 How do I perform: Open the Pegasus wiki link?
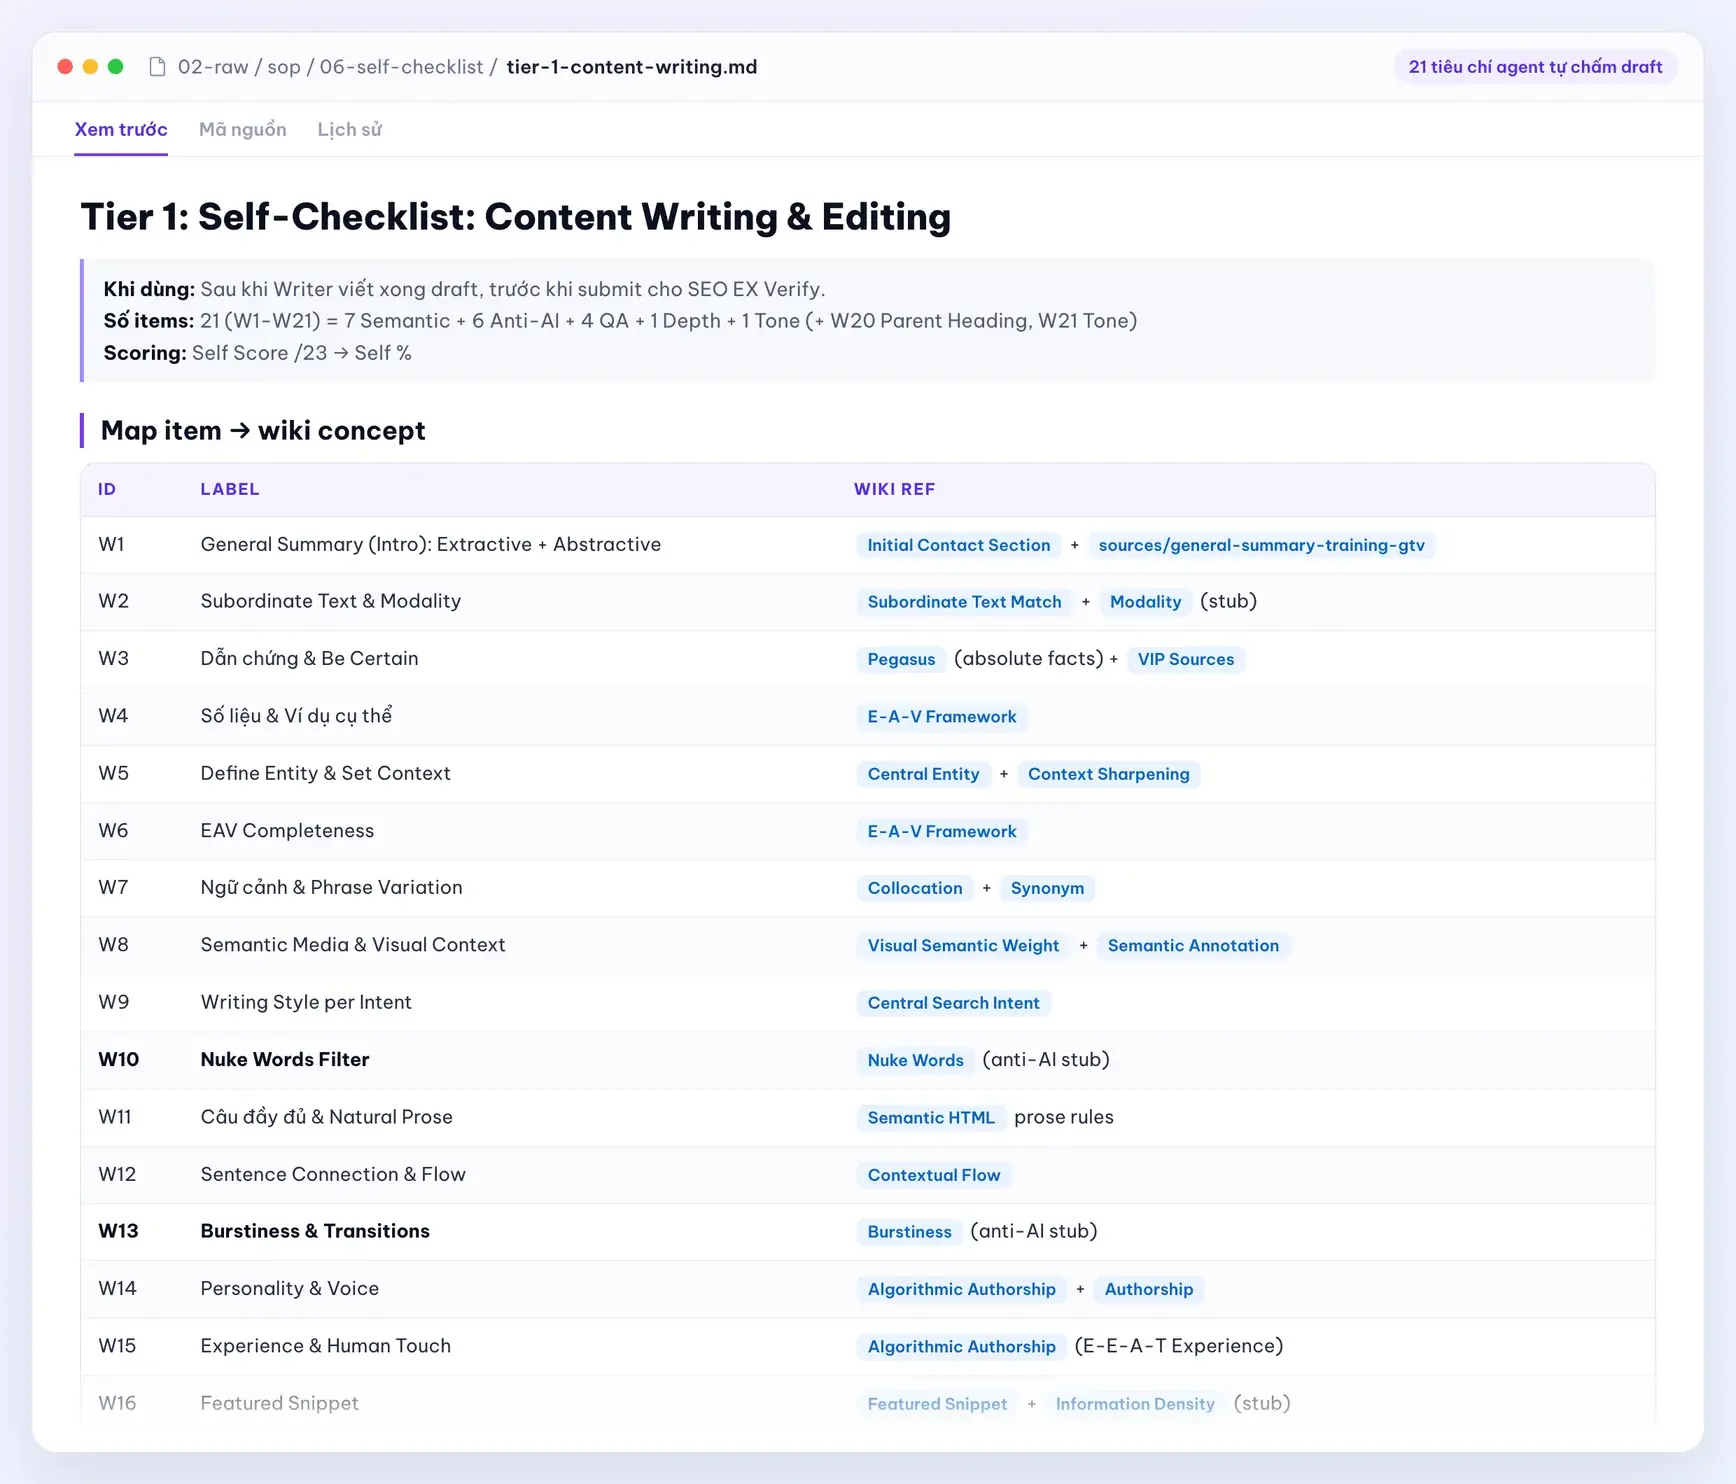pos(901,659)
